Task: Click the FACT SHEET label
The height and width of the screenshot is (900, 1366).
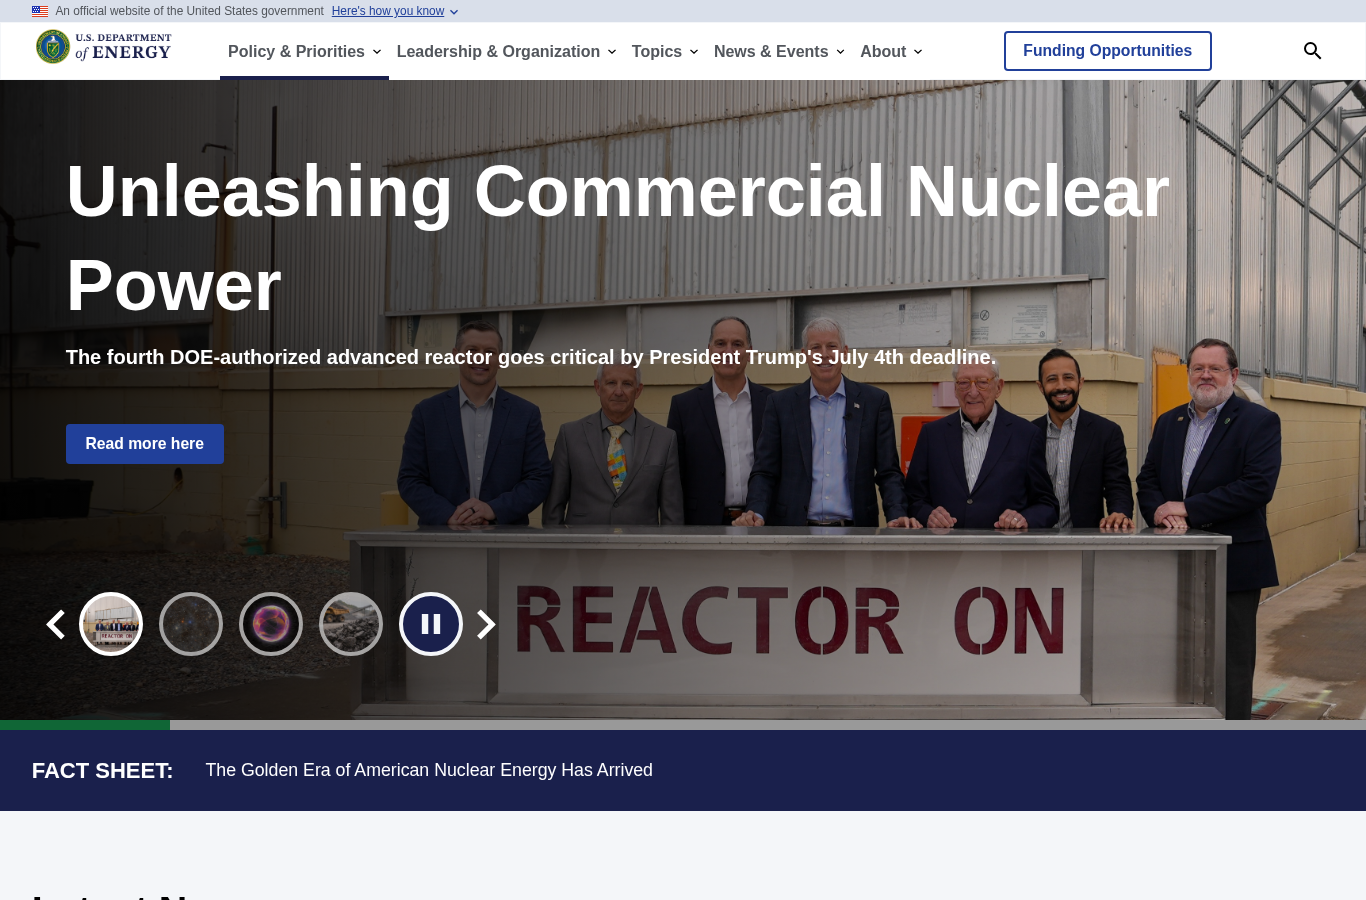Action: (x=102, y=771)
